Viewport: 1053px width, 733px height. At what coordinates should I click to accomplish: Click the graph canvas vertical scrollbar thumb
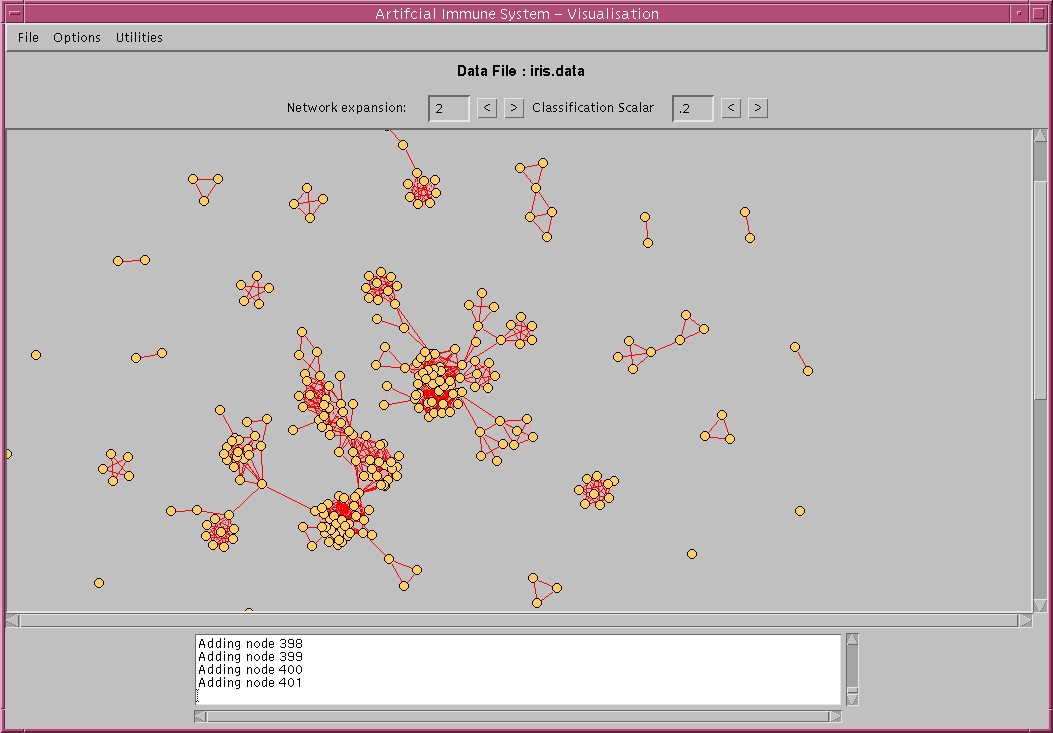pyautogui.click(x=1040, y=290)
